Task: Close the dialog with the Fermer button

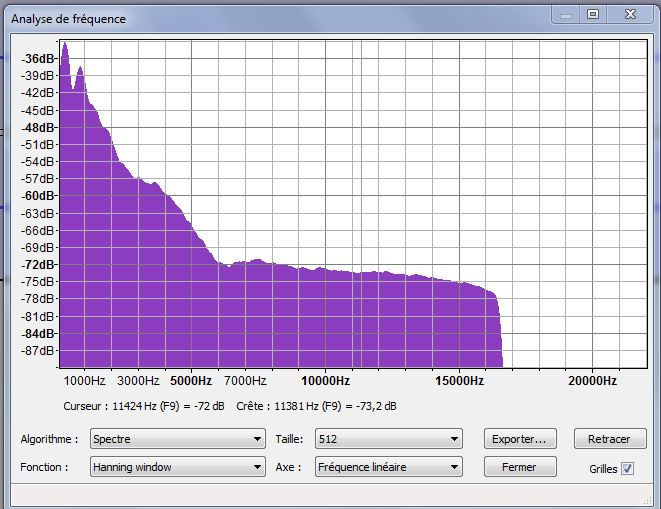Action: coord(519,467)
